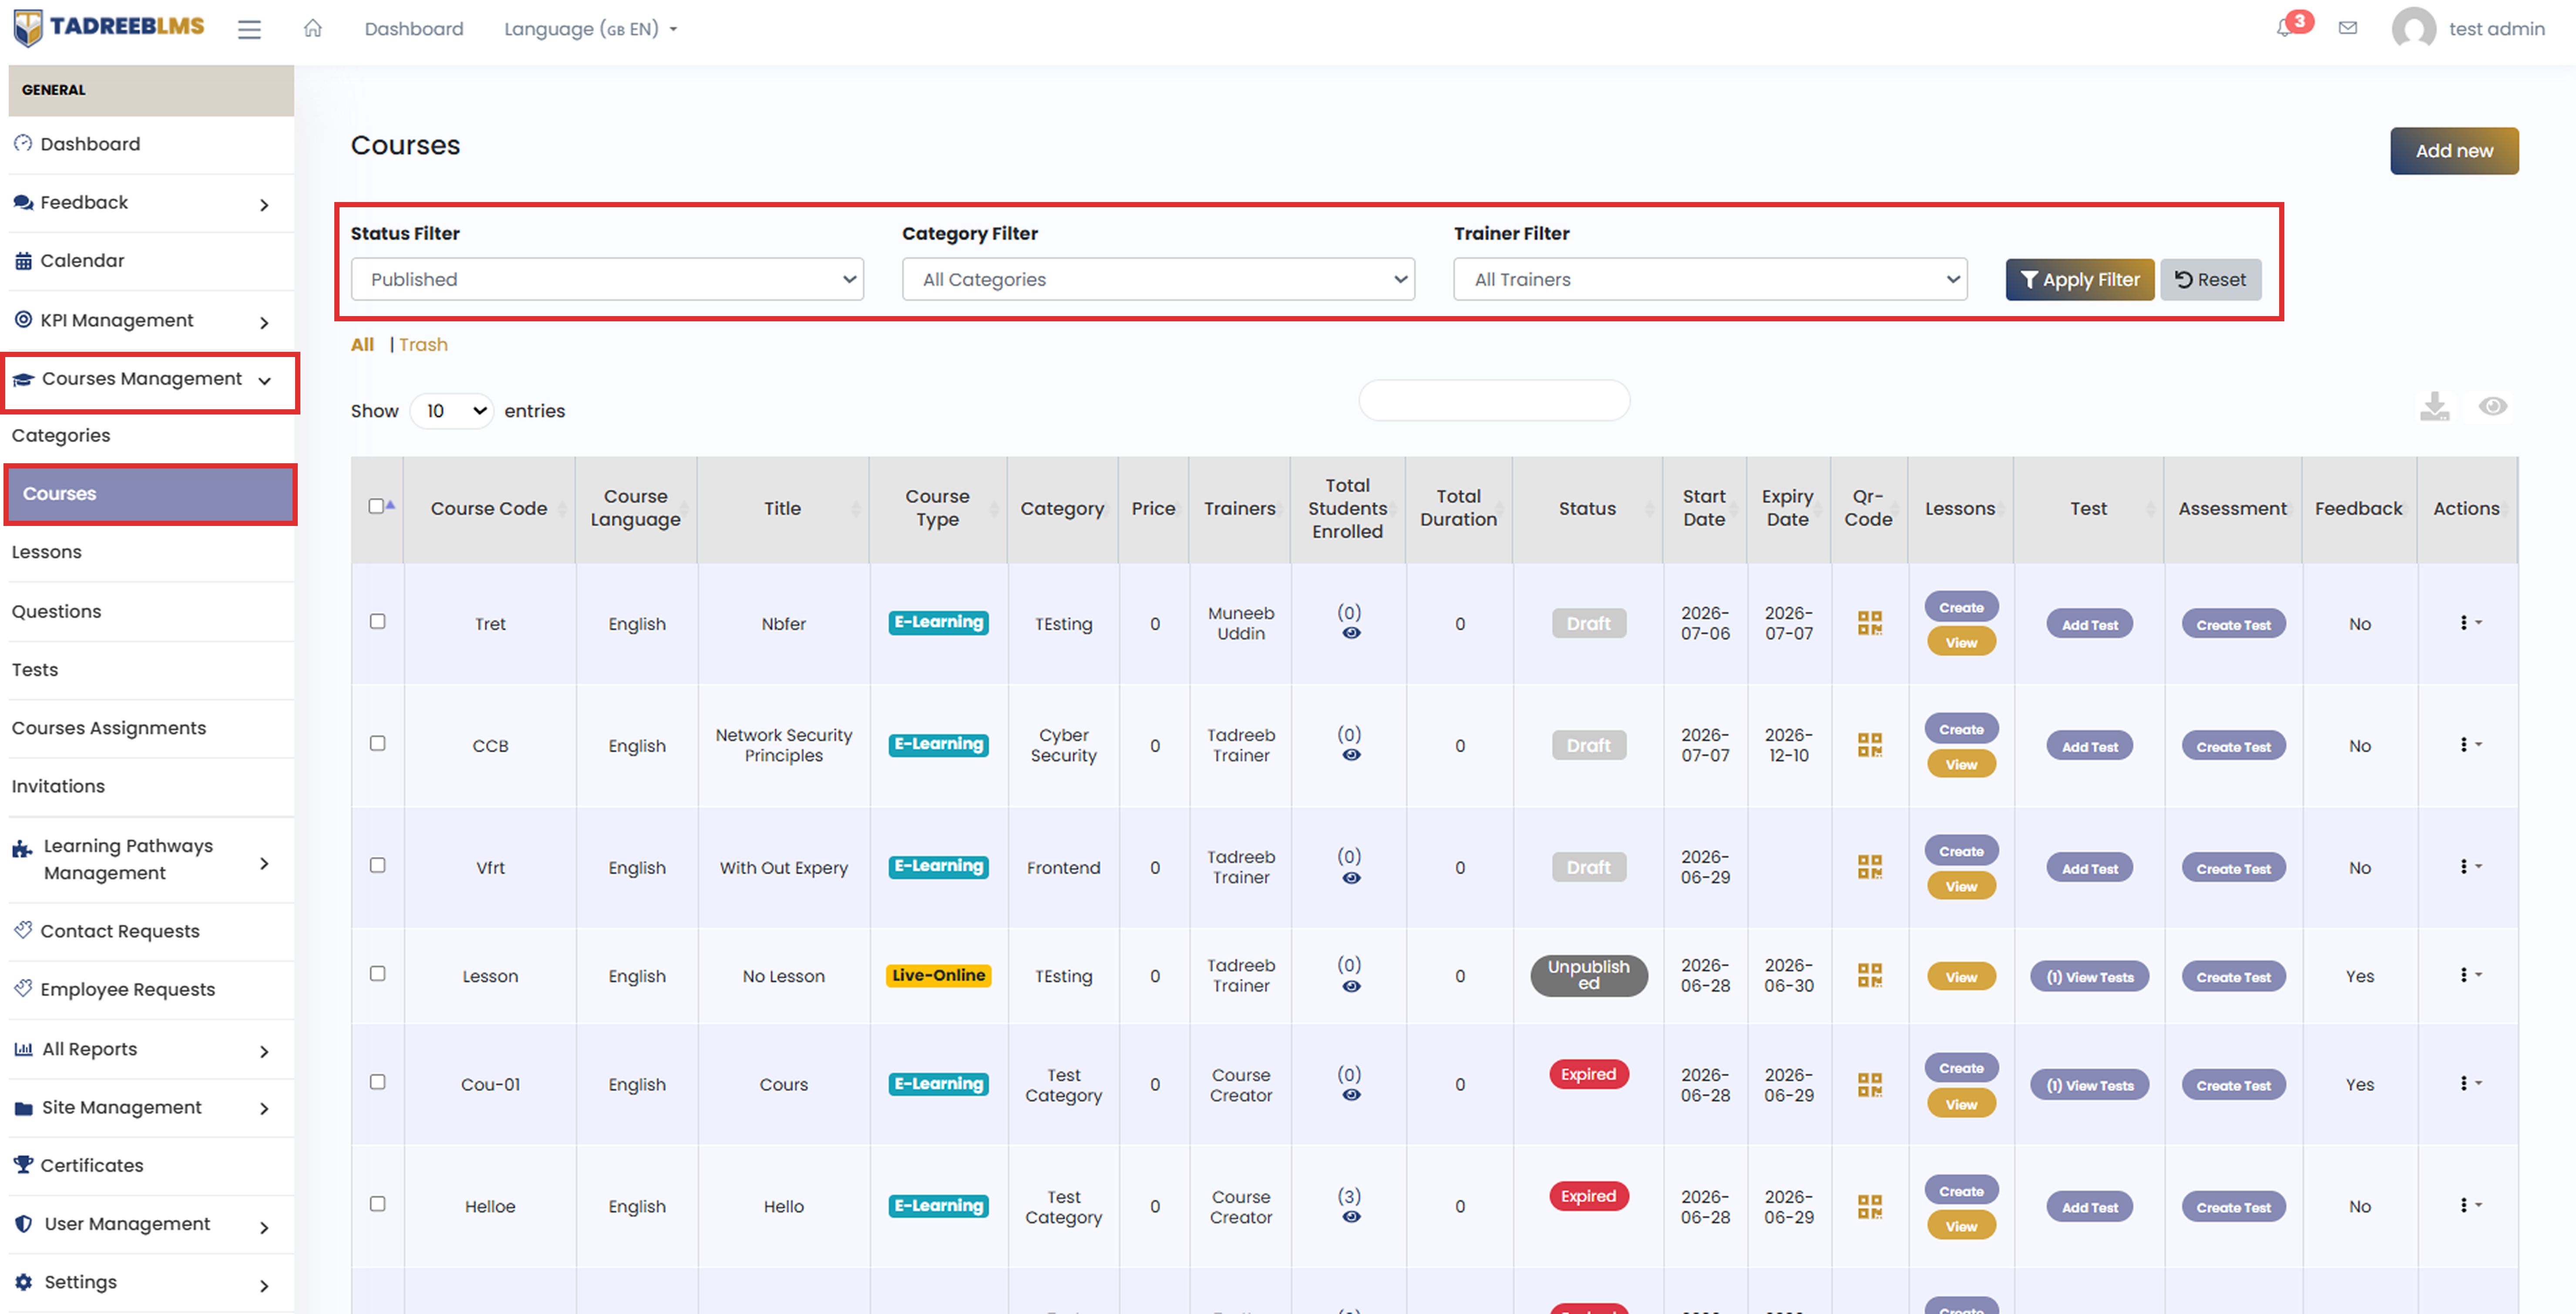Expand the Feedback sidebar menu
The width and height of the screenshot is (2576, 1314).
click(x=151, y=203)
